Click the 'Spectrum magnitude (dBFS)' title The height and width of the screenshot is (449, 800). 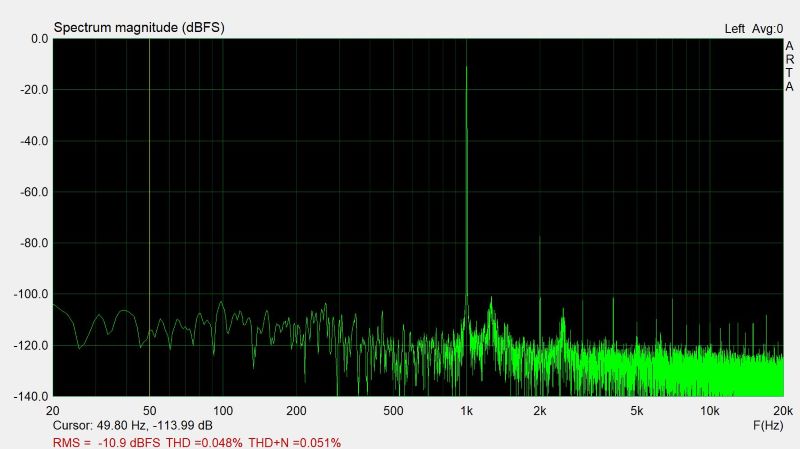(x=139, y=28)
